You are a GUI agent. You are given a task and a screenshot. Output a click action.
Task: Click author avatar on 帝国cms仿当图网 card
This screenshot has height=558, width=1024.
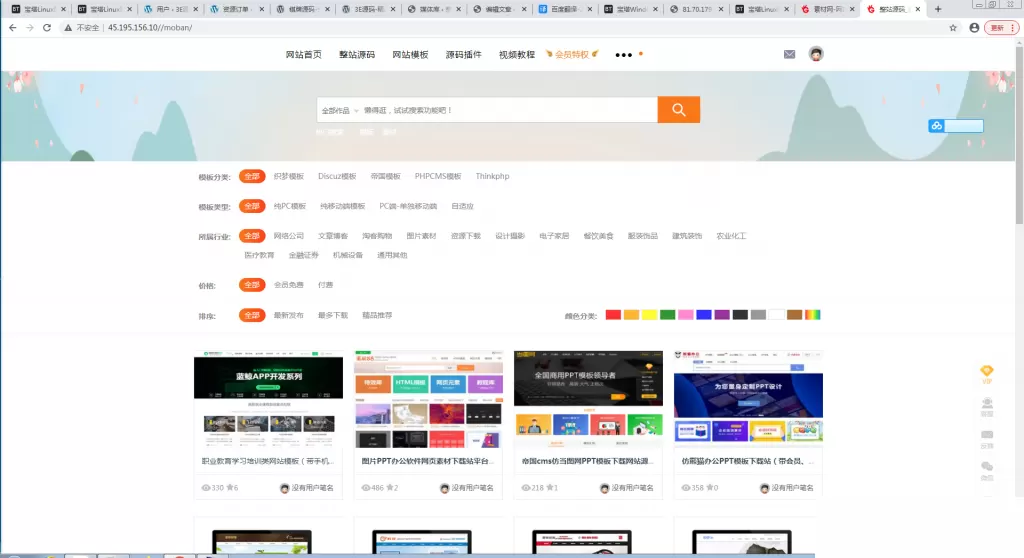(x=604, y=488)
